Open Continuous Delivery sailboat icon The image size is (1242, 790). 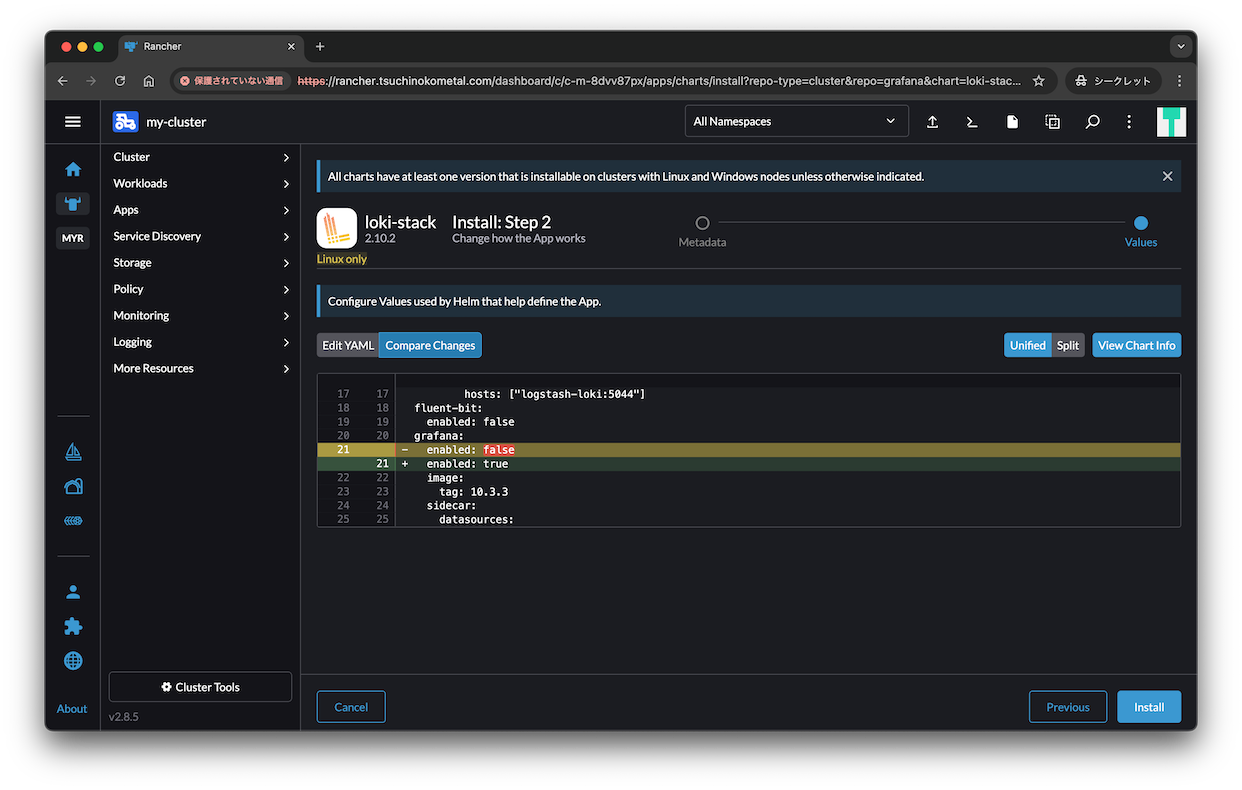pyautogui.click(x=73, y=452)
